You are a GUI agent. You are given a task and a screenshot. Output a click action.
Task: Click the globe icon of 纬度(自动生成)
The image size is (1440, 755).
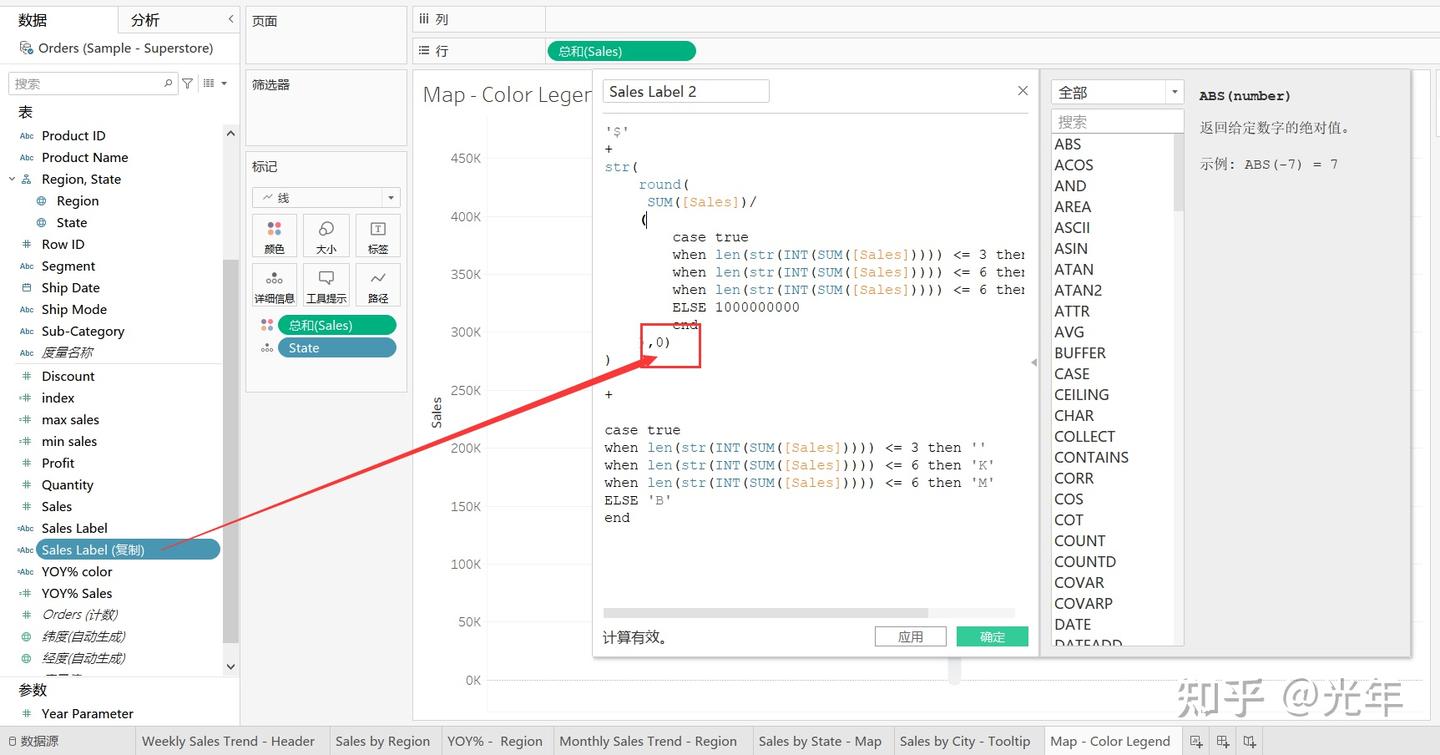(27, 637)
